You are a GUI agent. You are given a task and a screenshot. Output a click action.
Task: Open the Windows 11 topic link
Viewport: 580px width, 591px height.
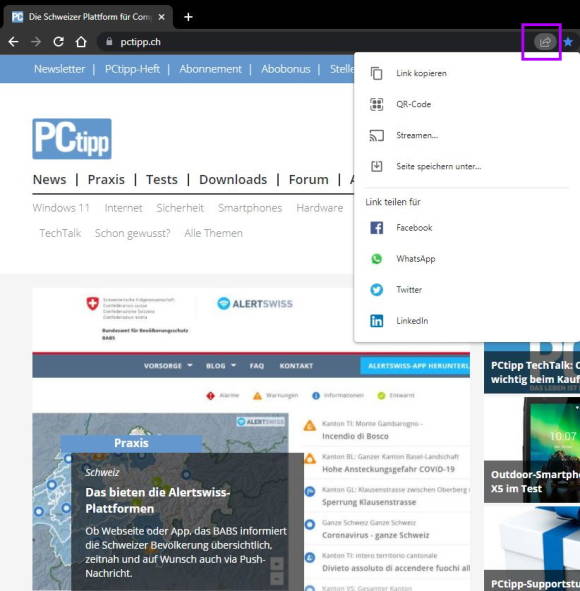click(x=61, y=208)
